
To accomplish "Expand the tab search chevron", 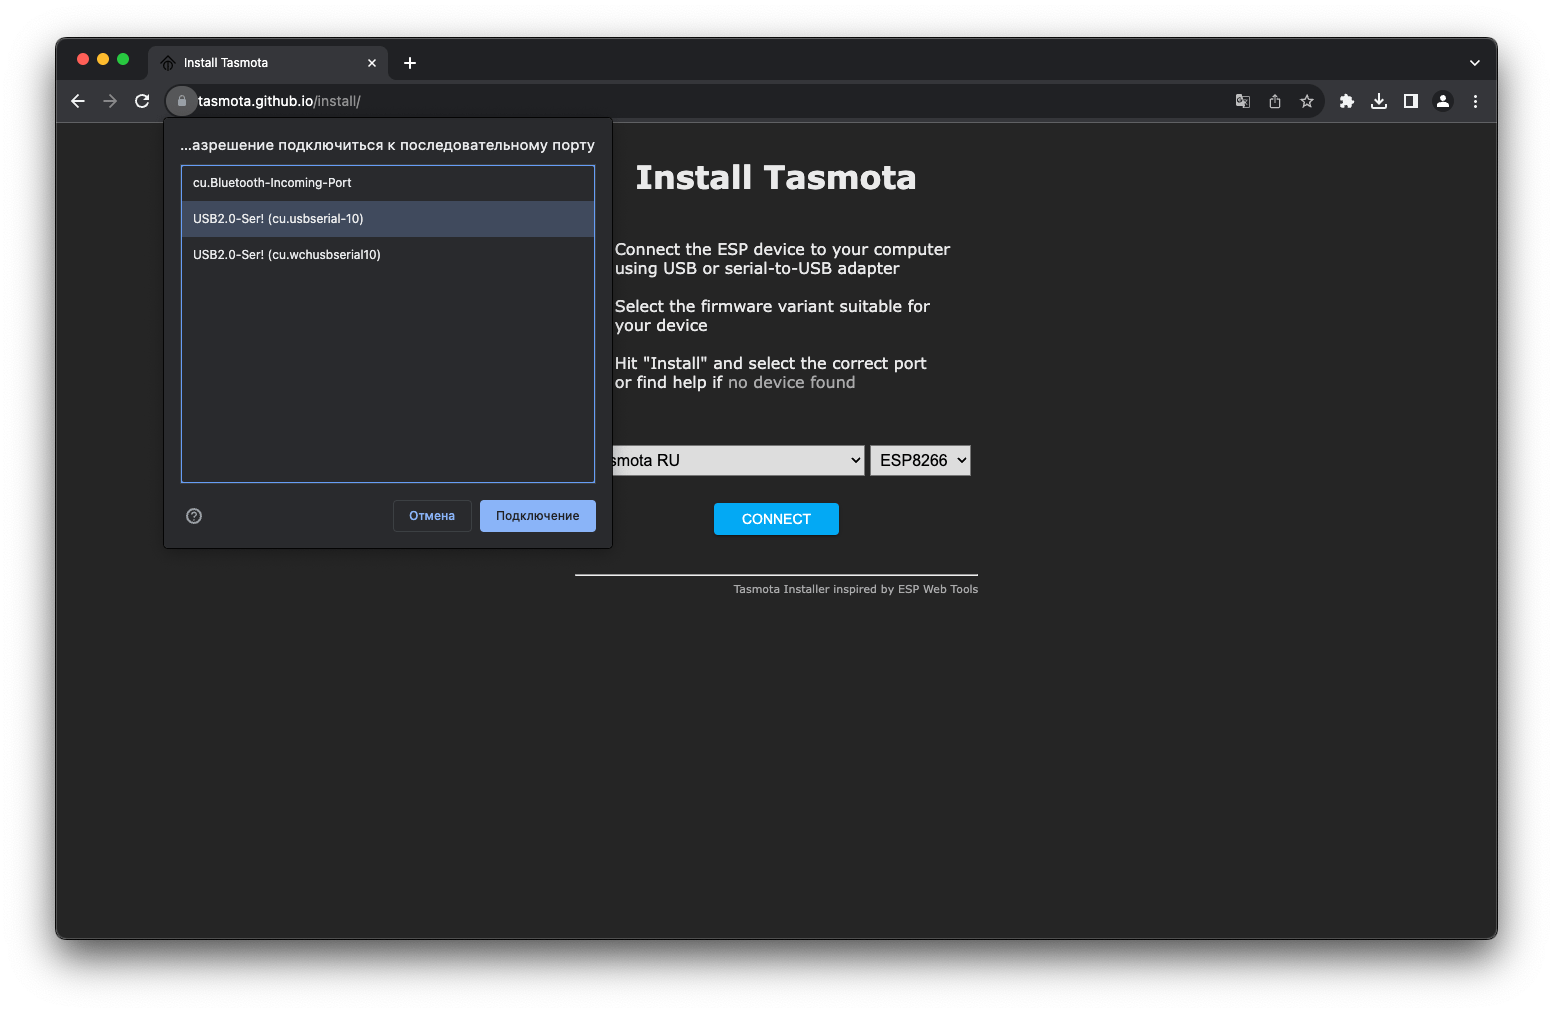I will [x=1474, y=63].
